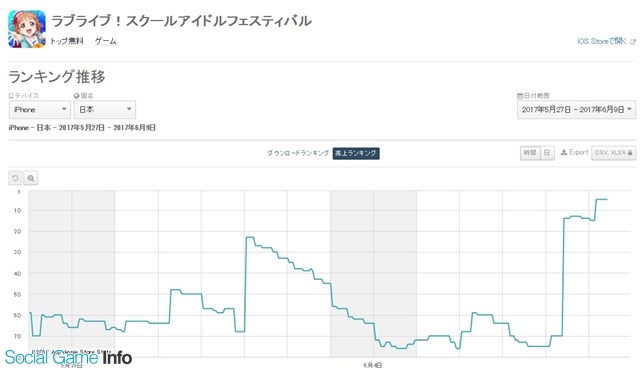Click the chart line peak near rank 5
Screen dimensions: 640x370
pos(601,199)
